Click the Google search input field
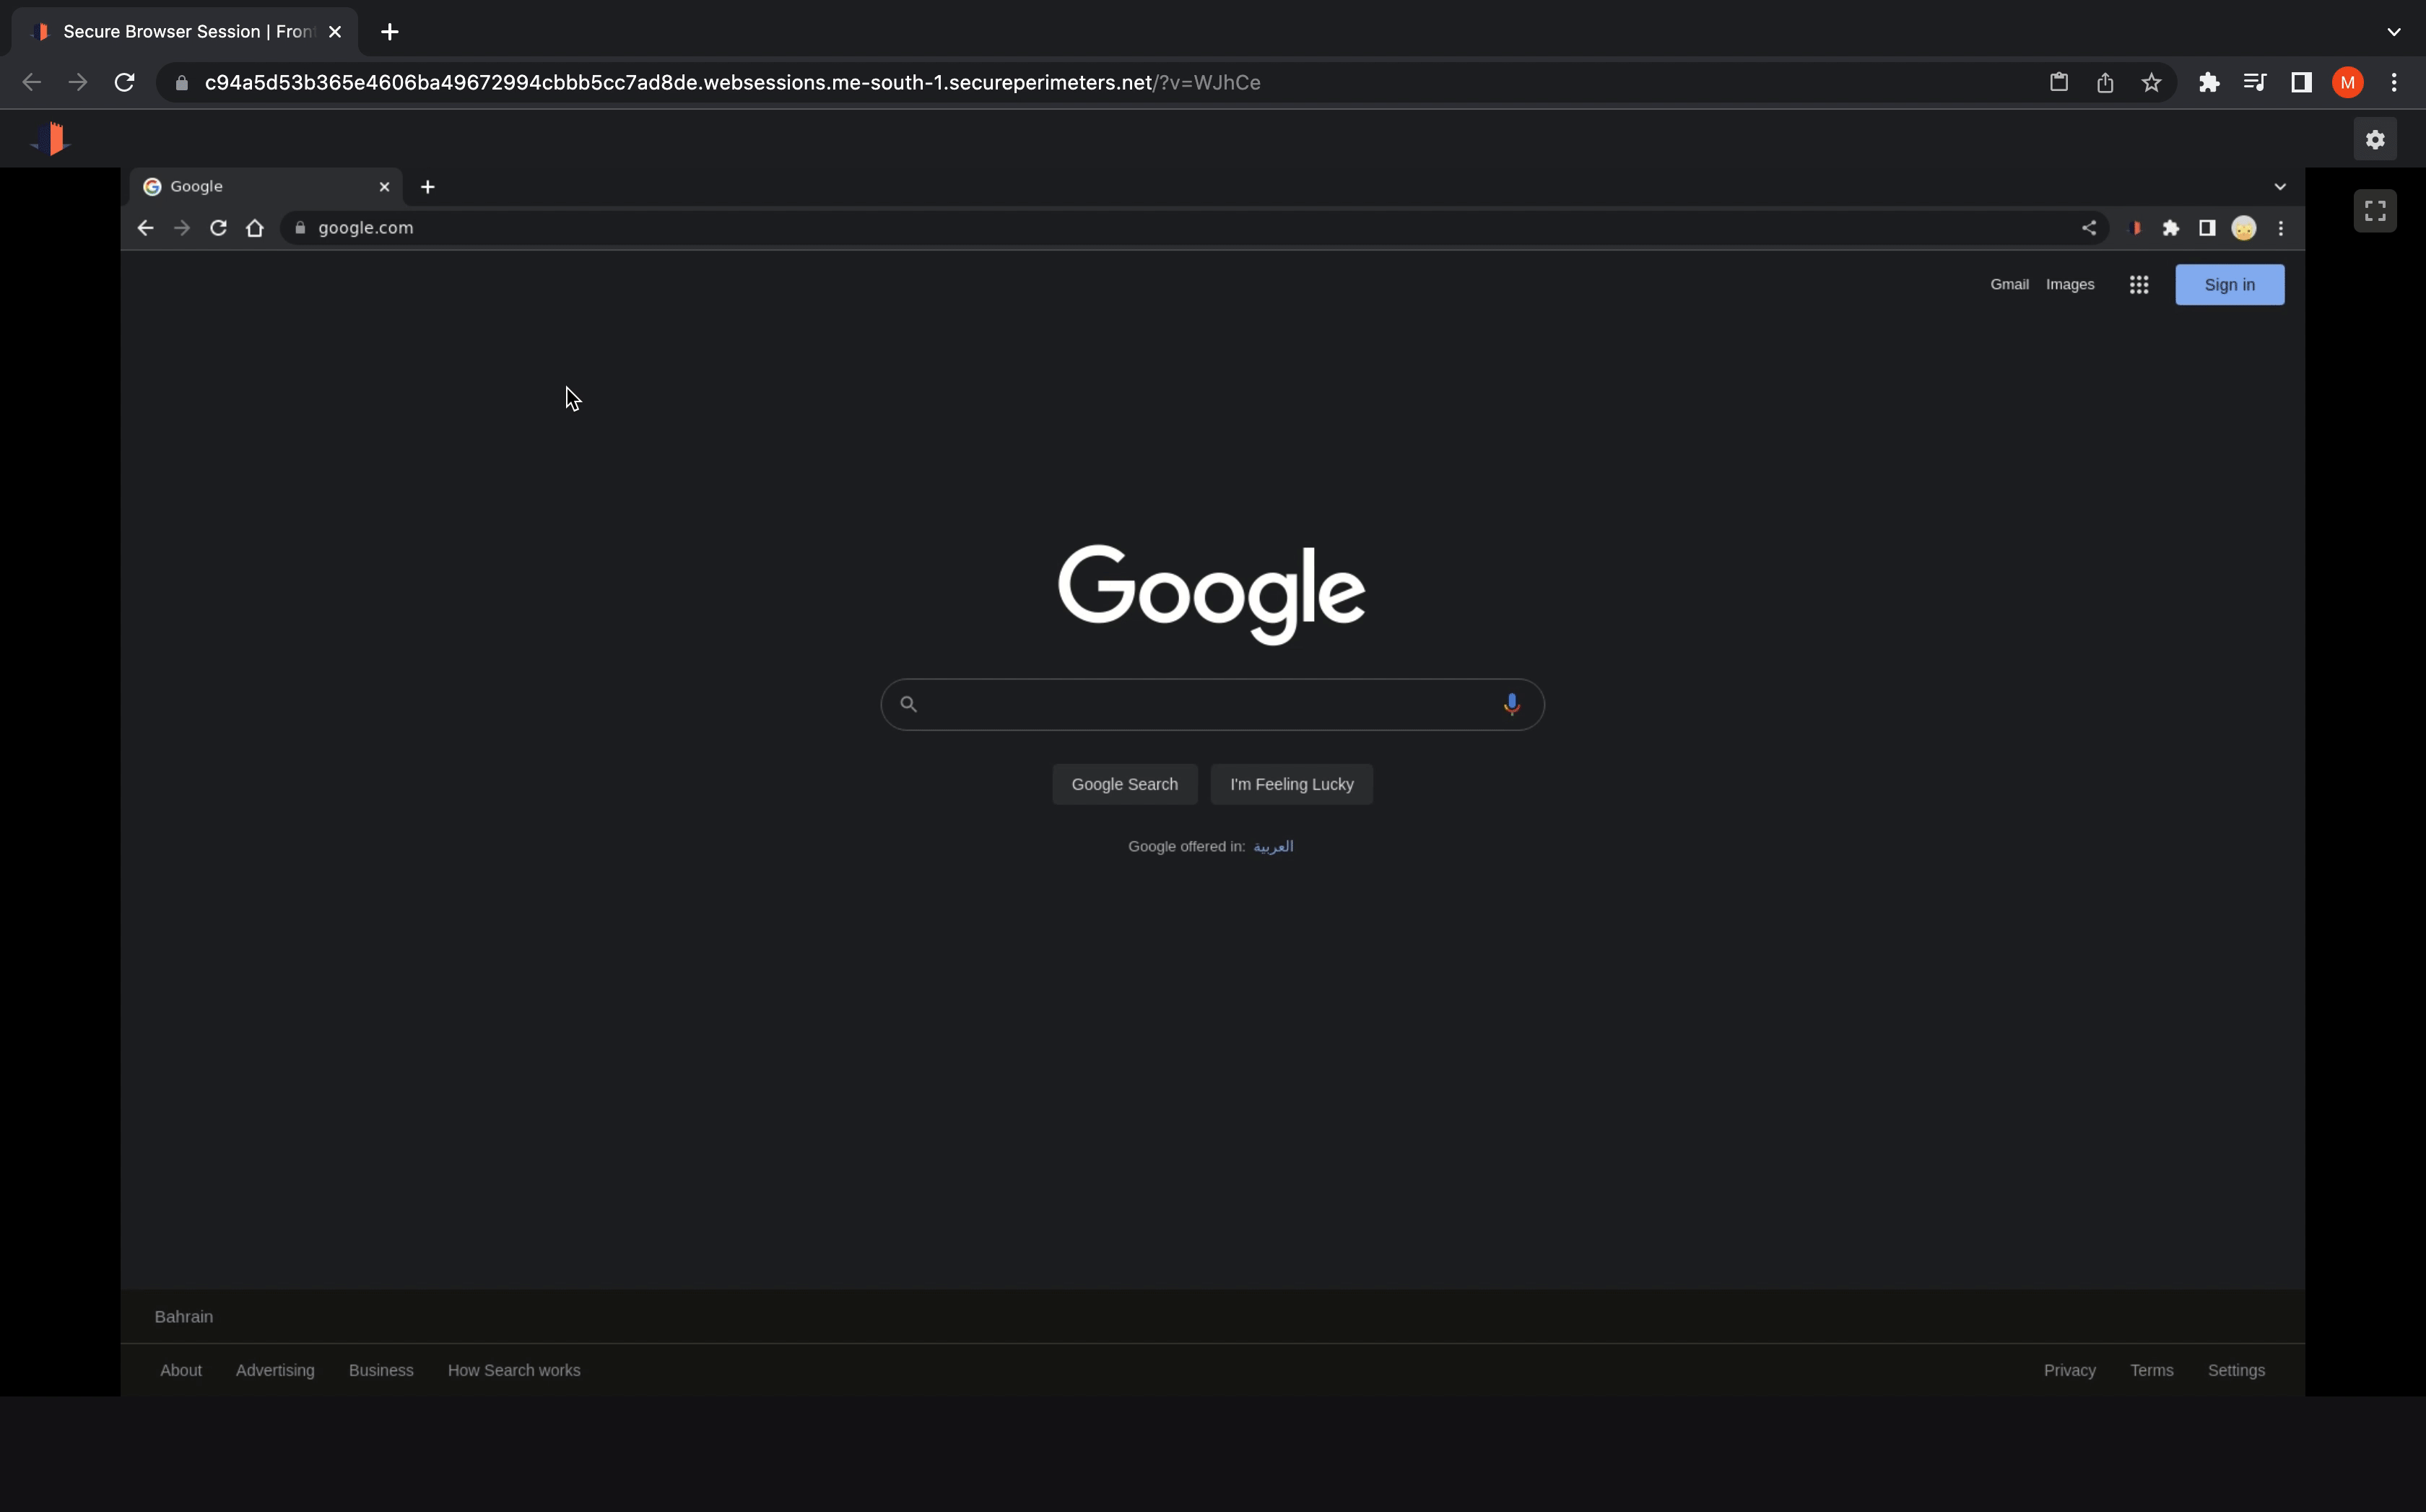2426x1512 pixels. tap(1210, 704)
